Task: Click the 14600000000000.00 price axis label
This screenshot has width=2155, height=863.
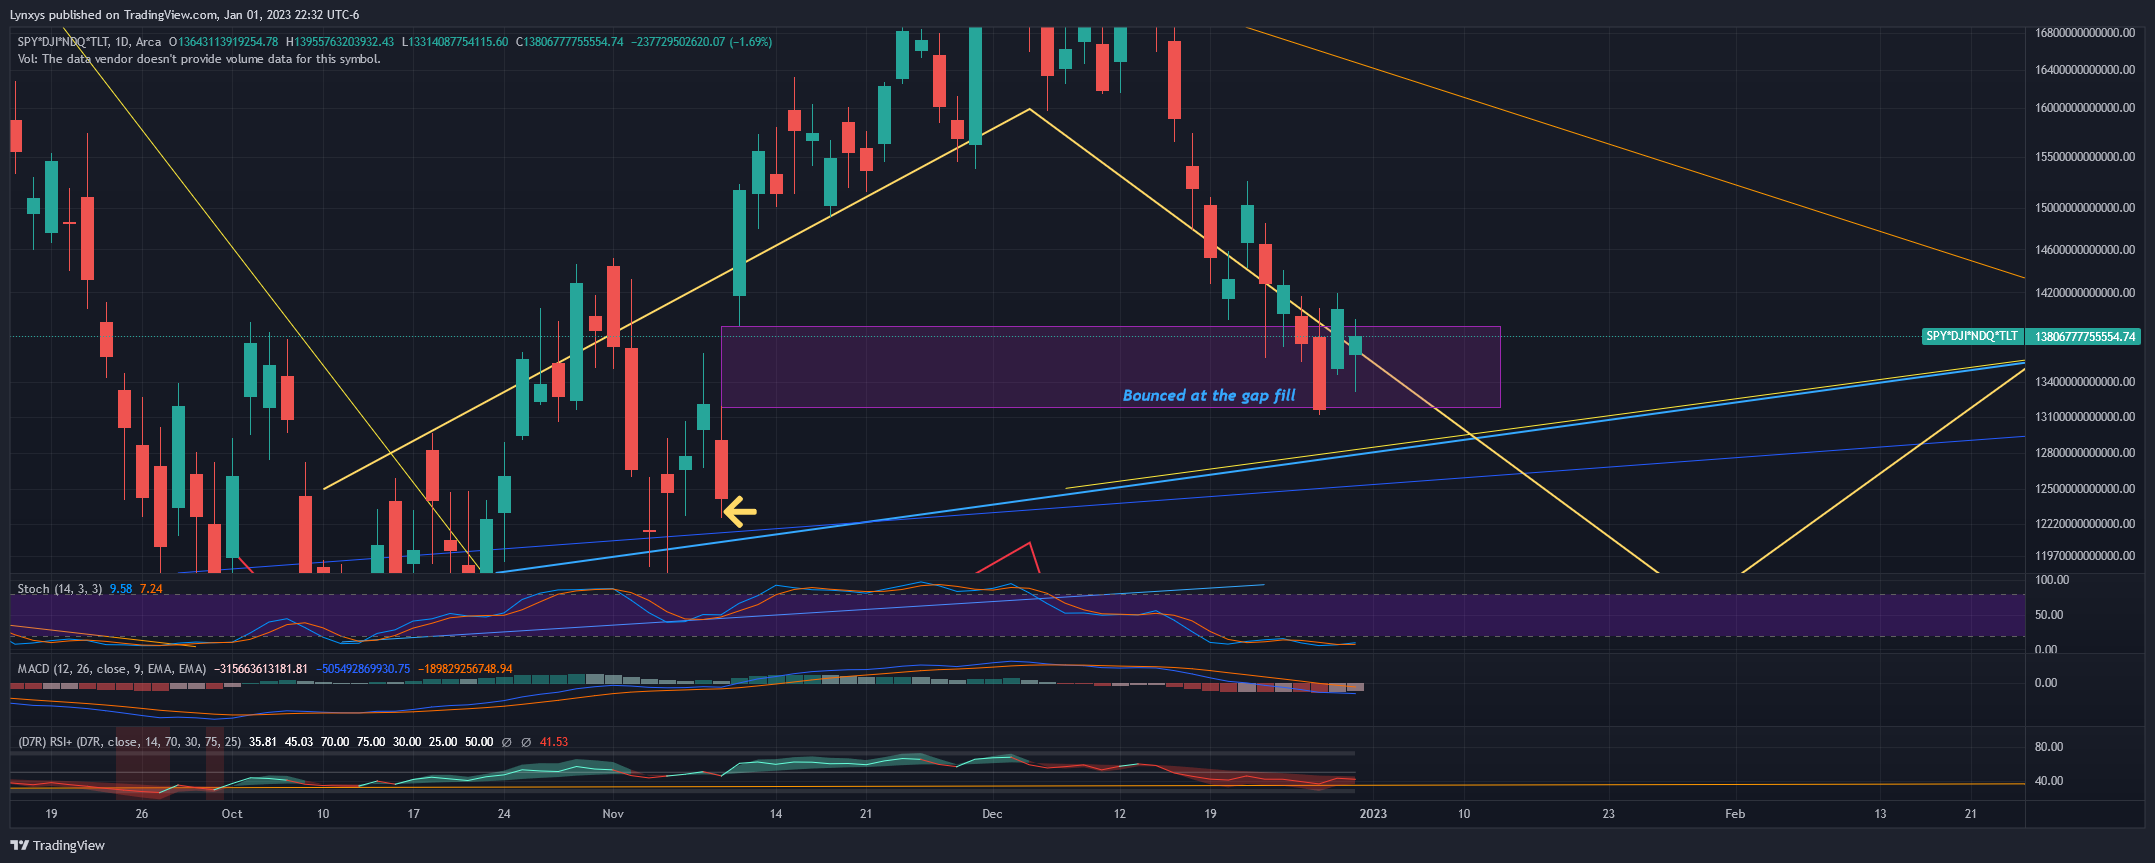Action: coord(2084,250)
